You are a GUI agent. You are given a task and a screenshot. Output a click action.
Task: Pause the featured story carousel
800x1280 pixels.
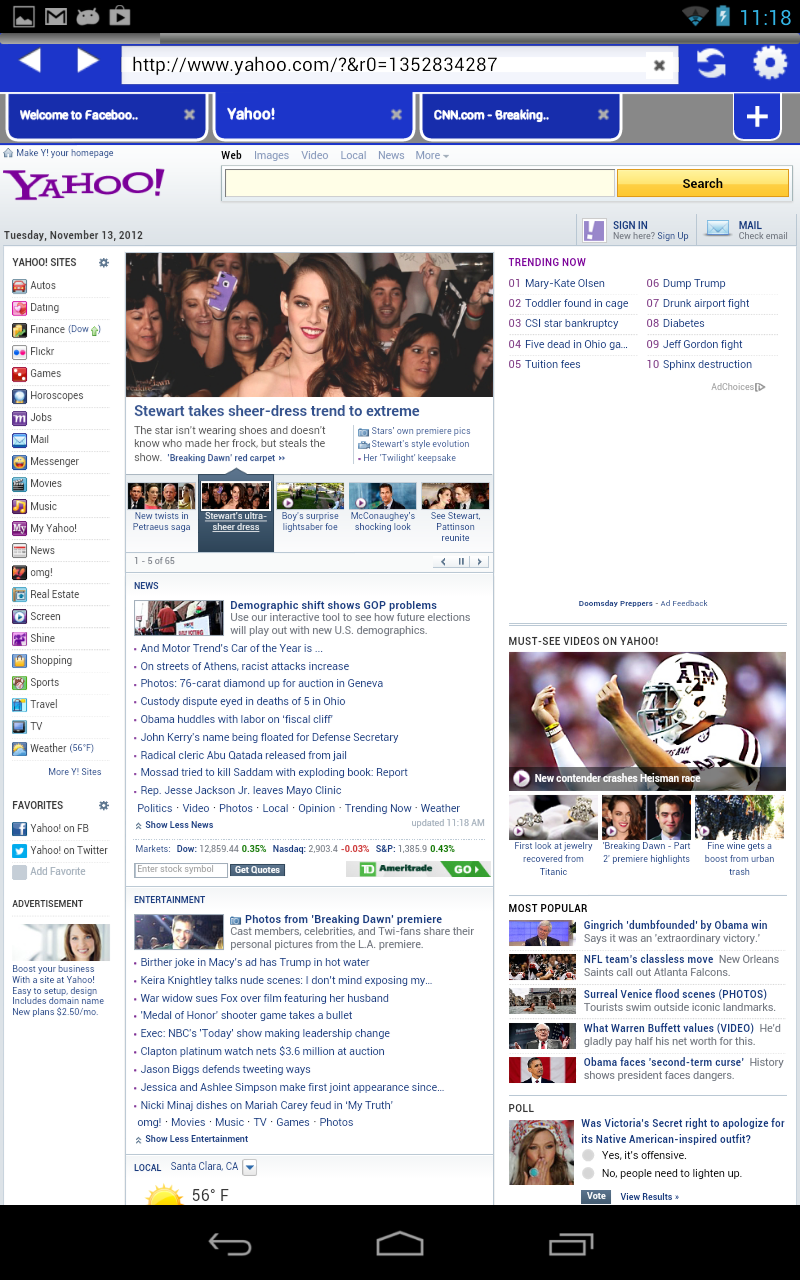coord(461,561)
